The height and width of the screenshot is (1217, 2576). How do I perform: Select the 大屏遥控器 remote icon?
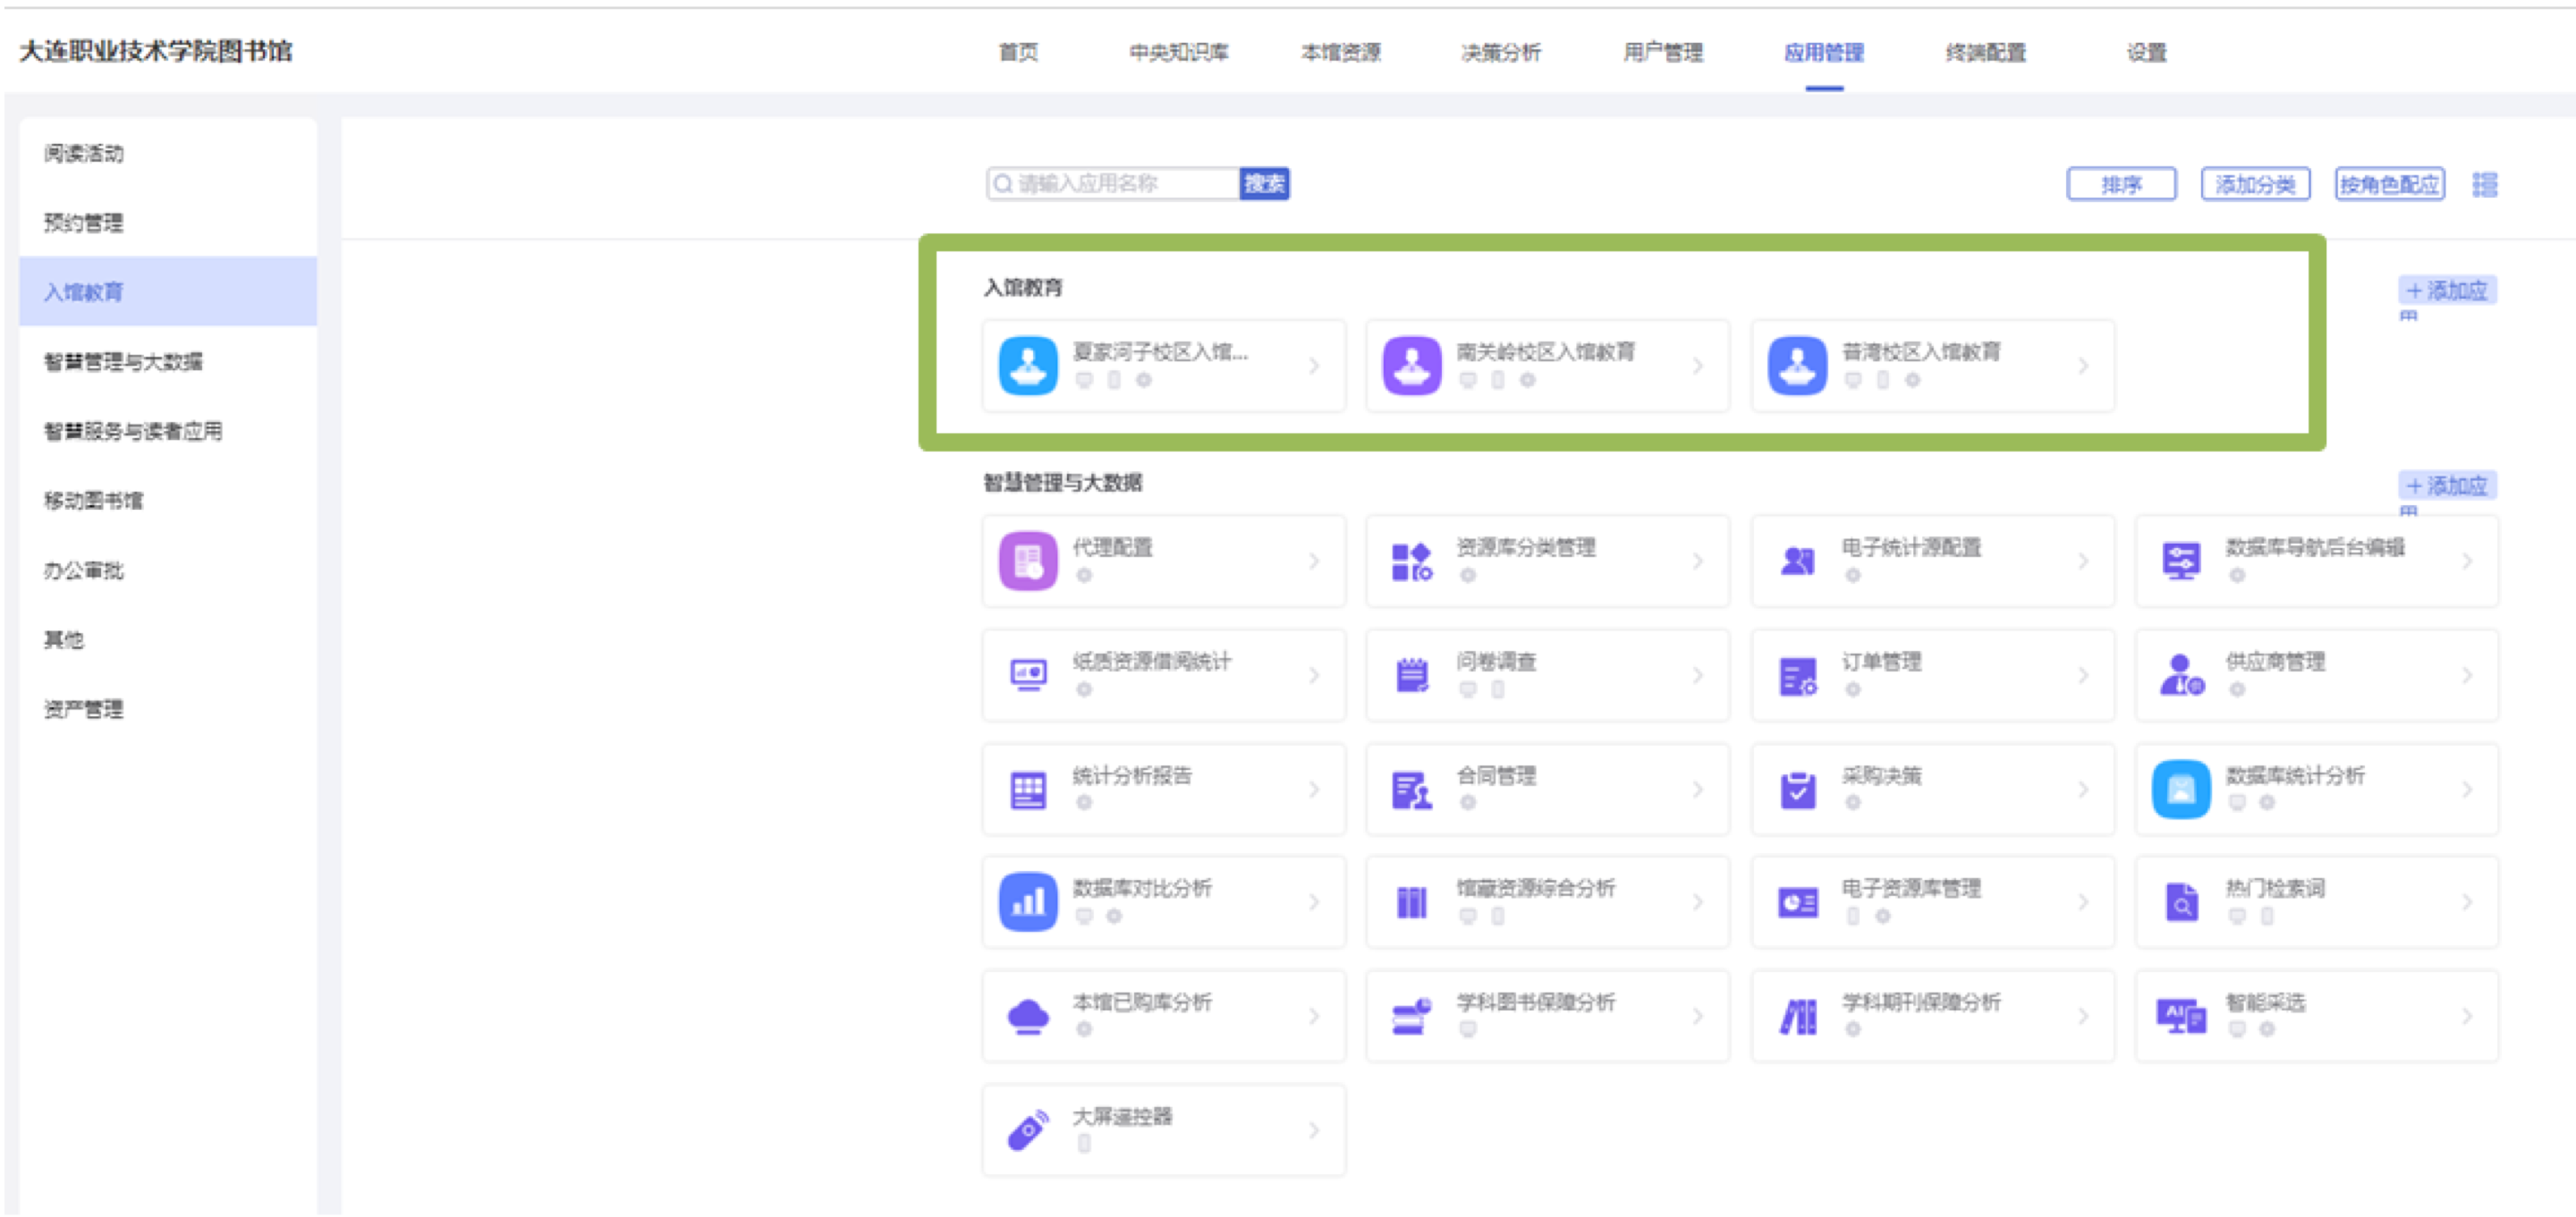[1027, 1130]
